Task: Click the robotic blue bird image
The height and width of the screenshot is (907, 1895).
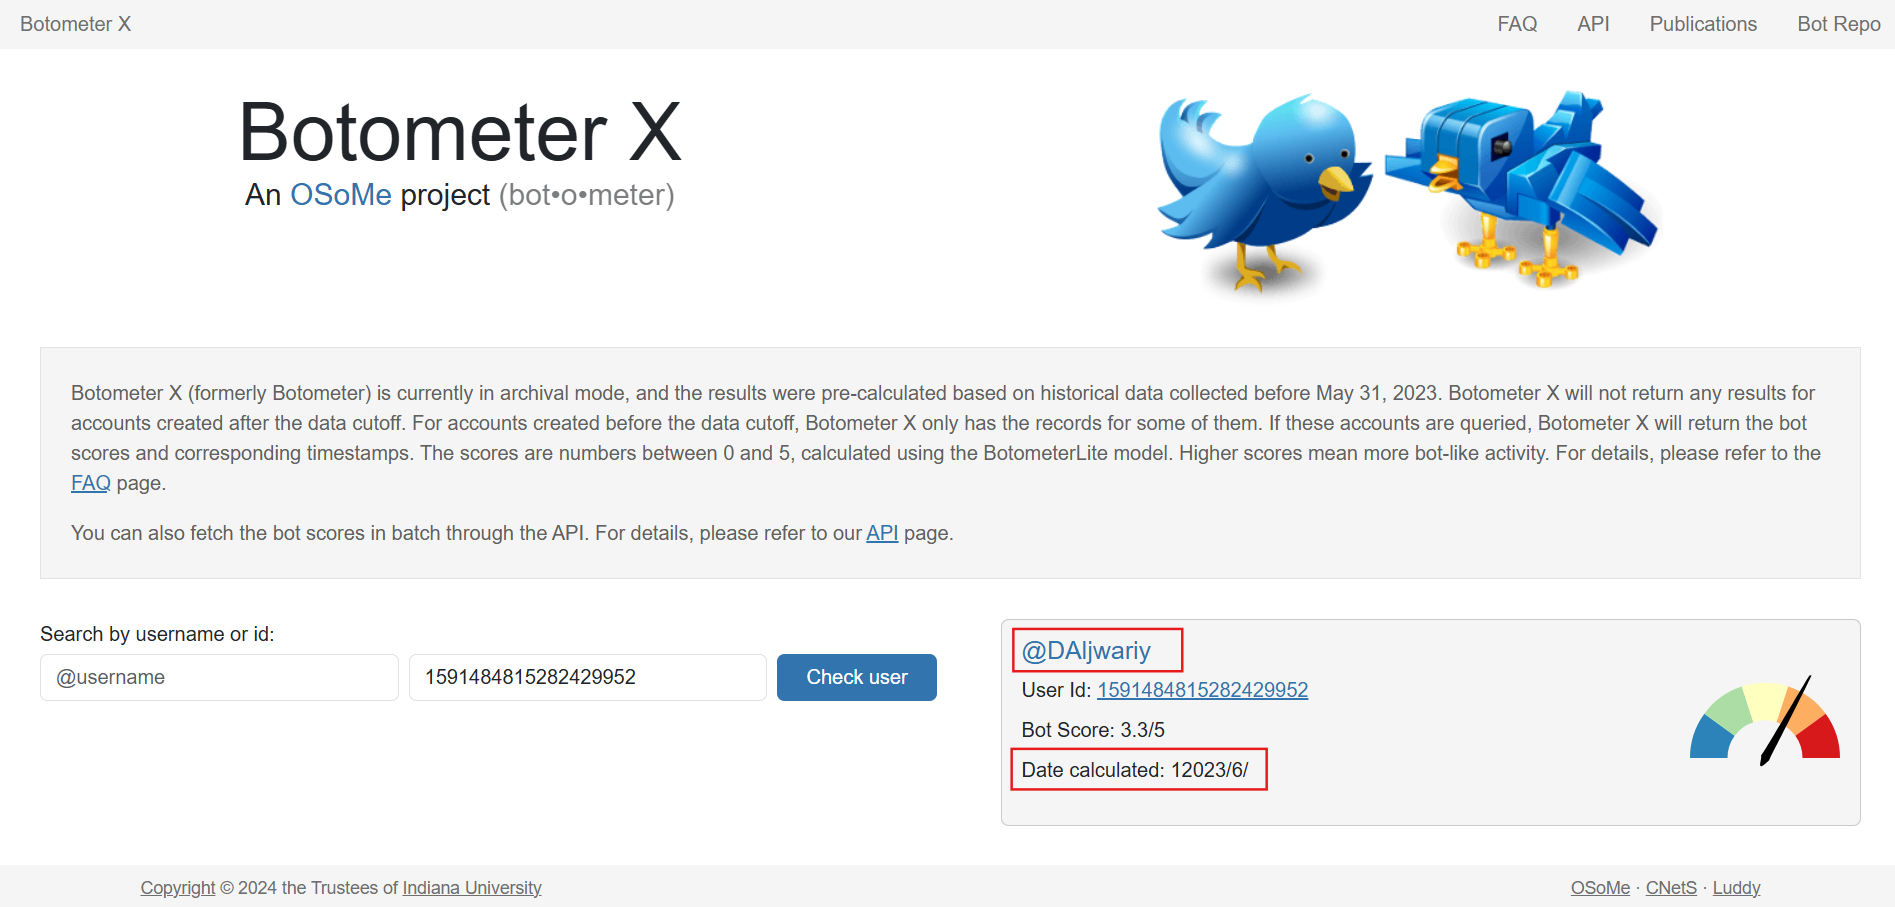Action: click(1521, 190)
